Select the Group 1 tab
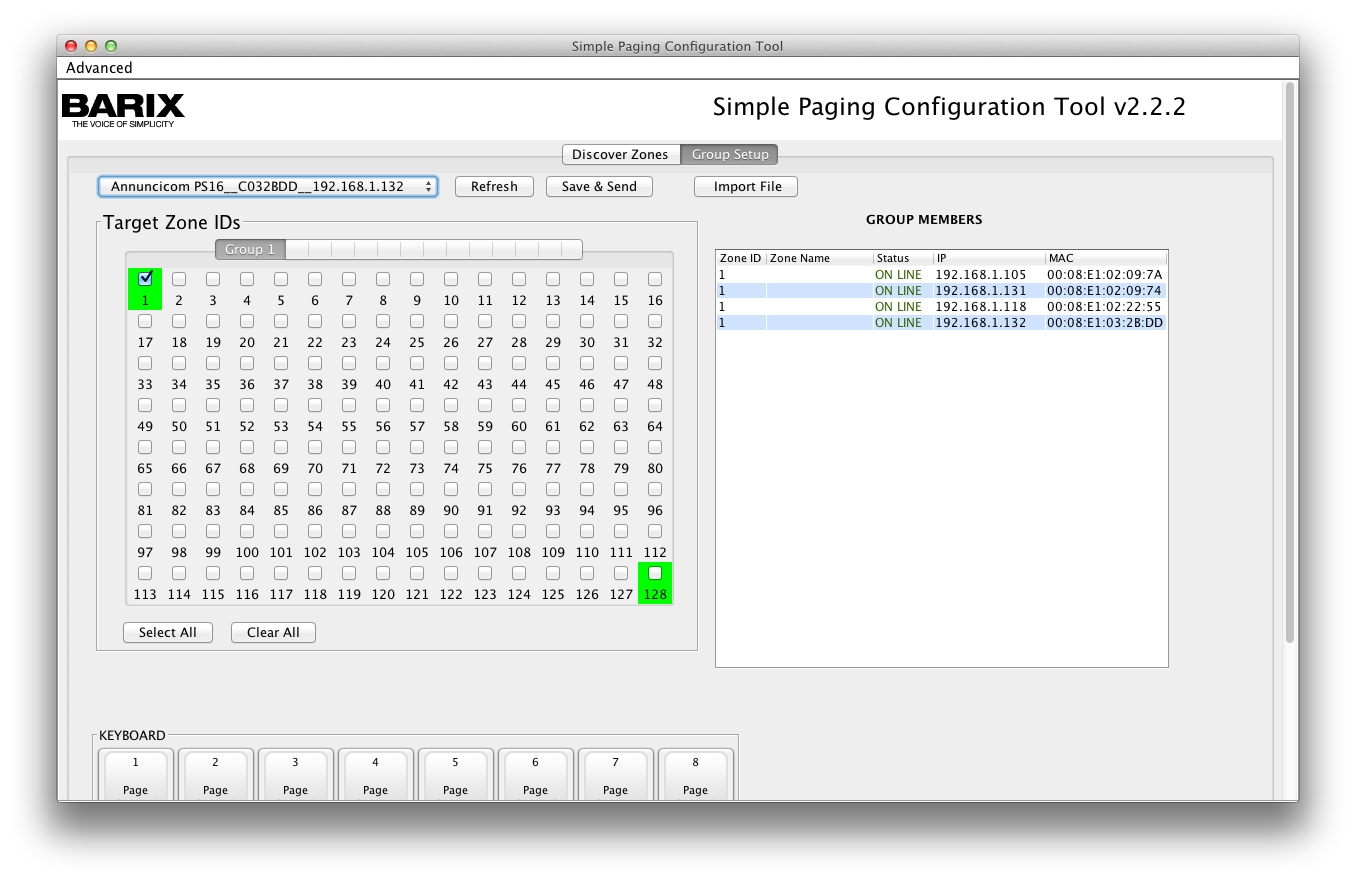Image resolution: width=1356 pixels, height=881 pixels. pyautogui.click(x=250, y=249)
